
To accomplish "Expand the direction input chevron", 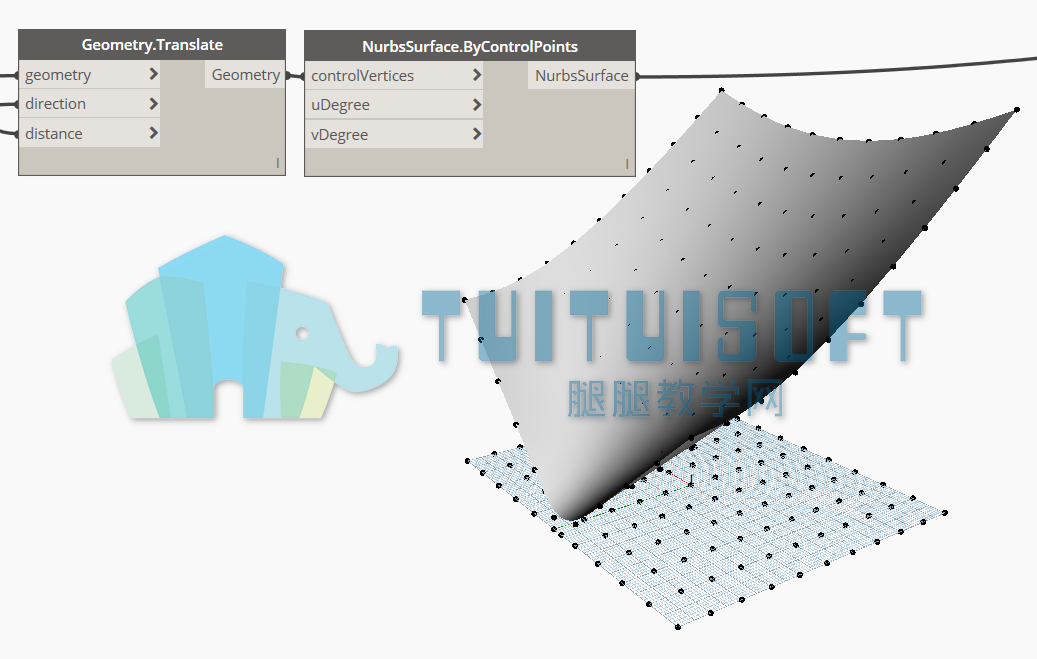I will tap(153, 104).
